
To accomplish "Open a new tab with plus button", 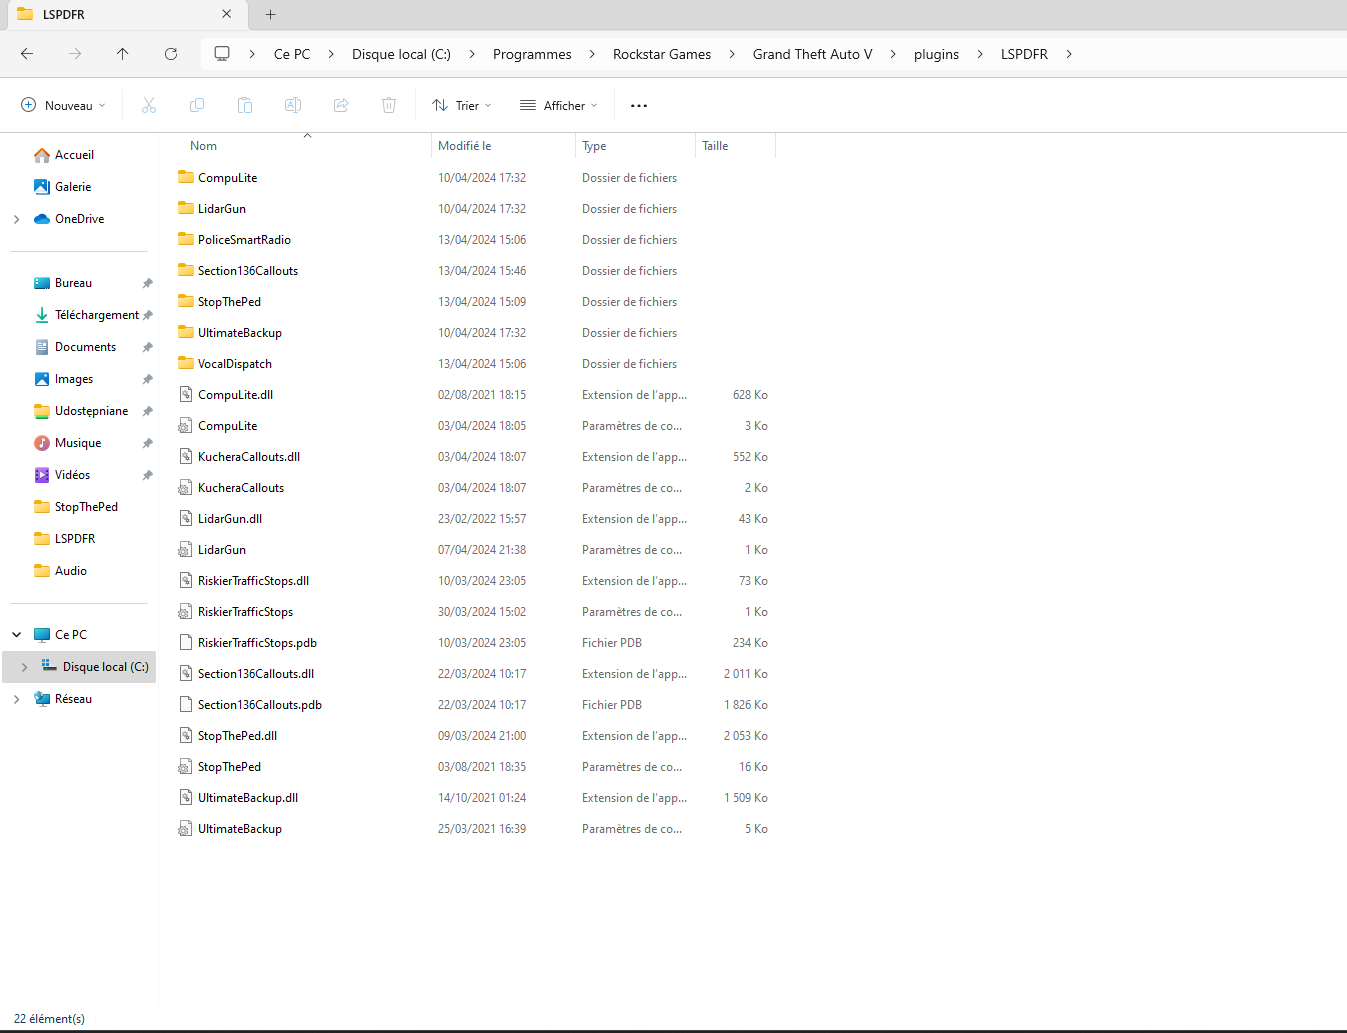I will coord(270,14).
